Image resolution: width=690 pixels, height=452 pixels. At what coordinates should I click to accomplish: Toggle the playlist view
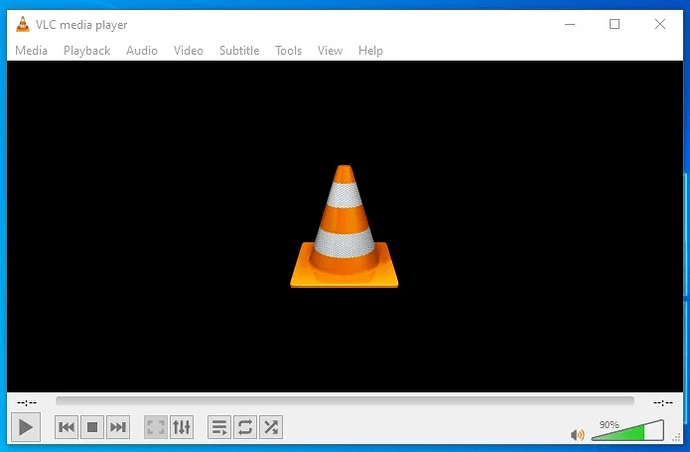coord(219,427)
